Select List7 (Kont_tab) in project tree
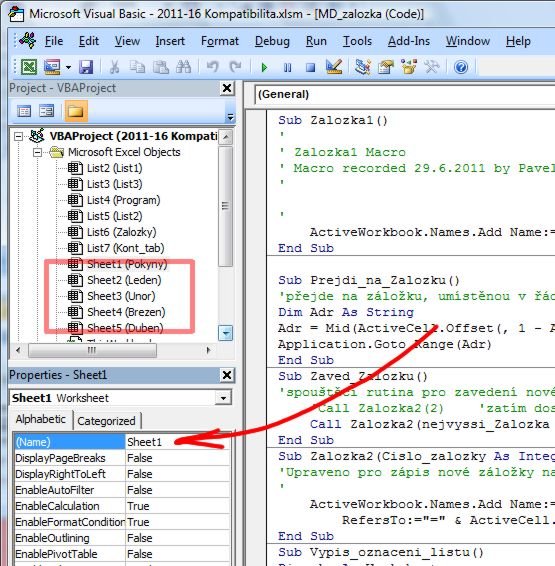 click(126, 248)
